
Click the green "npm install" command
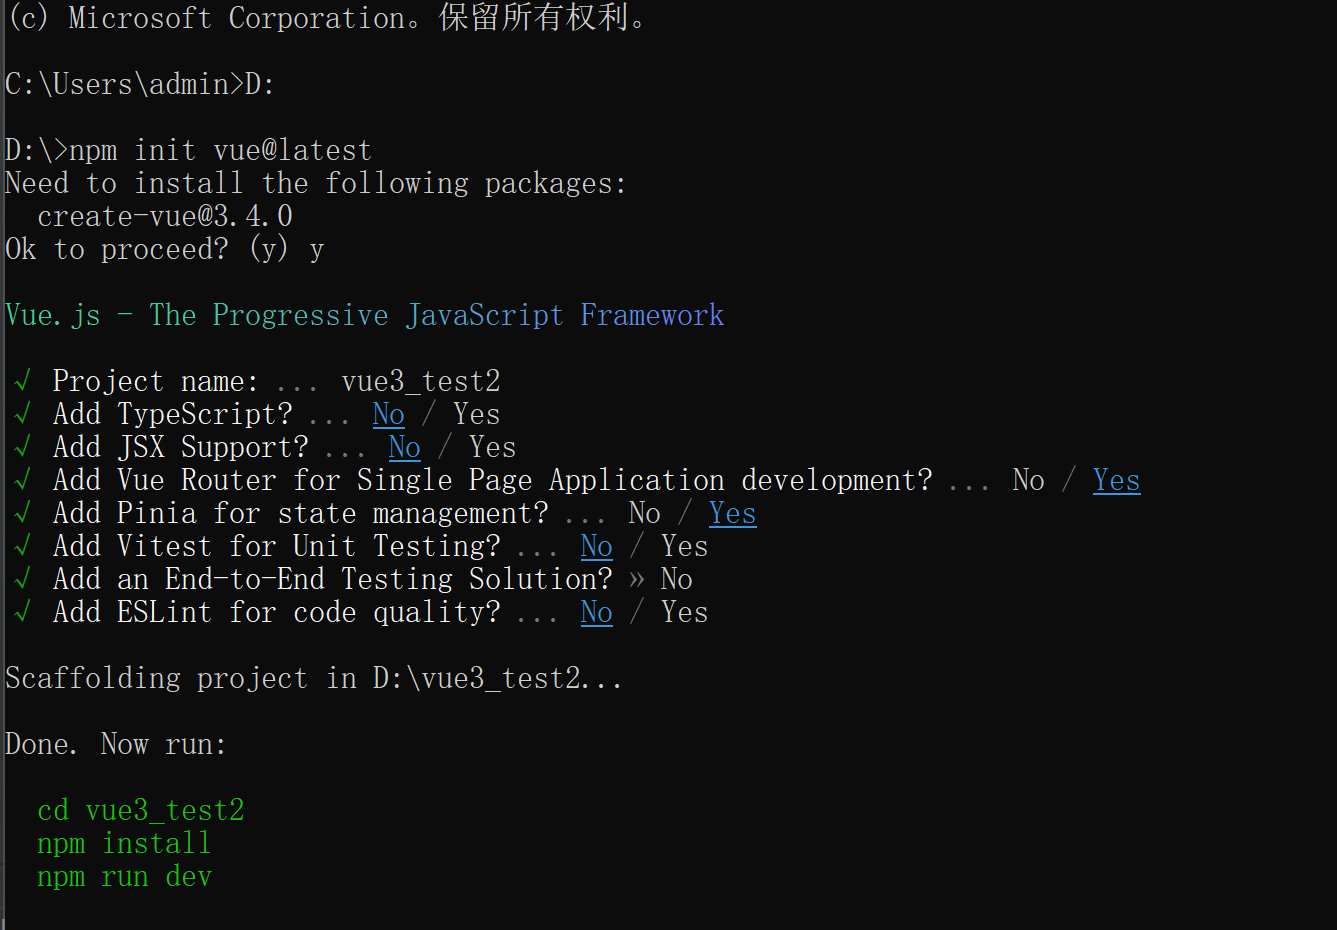[x=124, y=844]
